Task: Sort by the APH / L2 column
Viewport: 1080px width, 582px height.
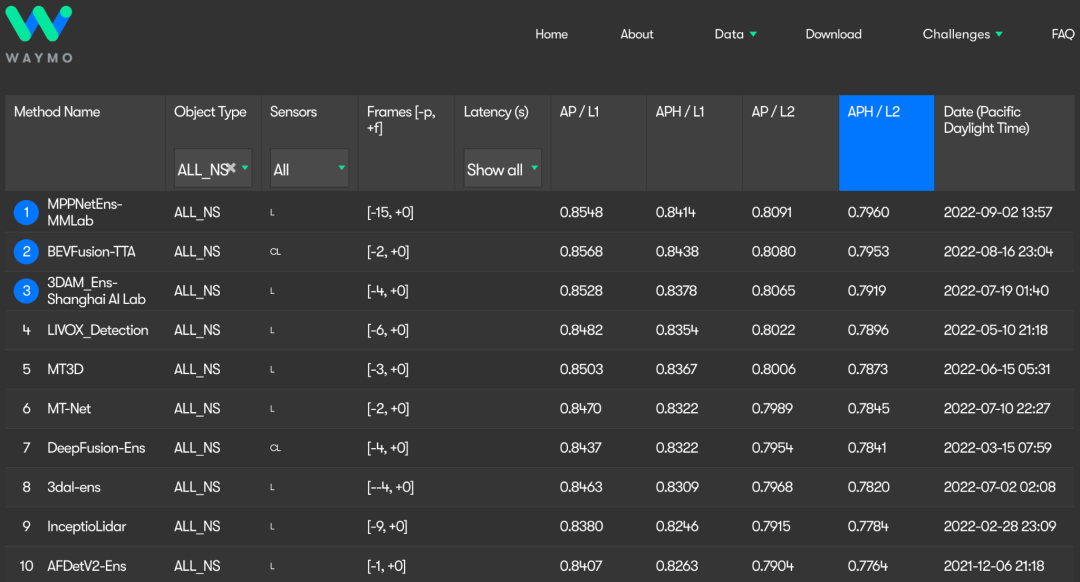Action: tap(874, 112)
